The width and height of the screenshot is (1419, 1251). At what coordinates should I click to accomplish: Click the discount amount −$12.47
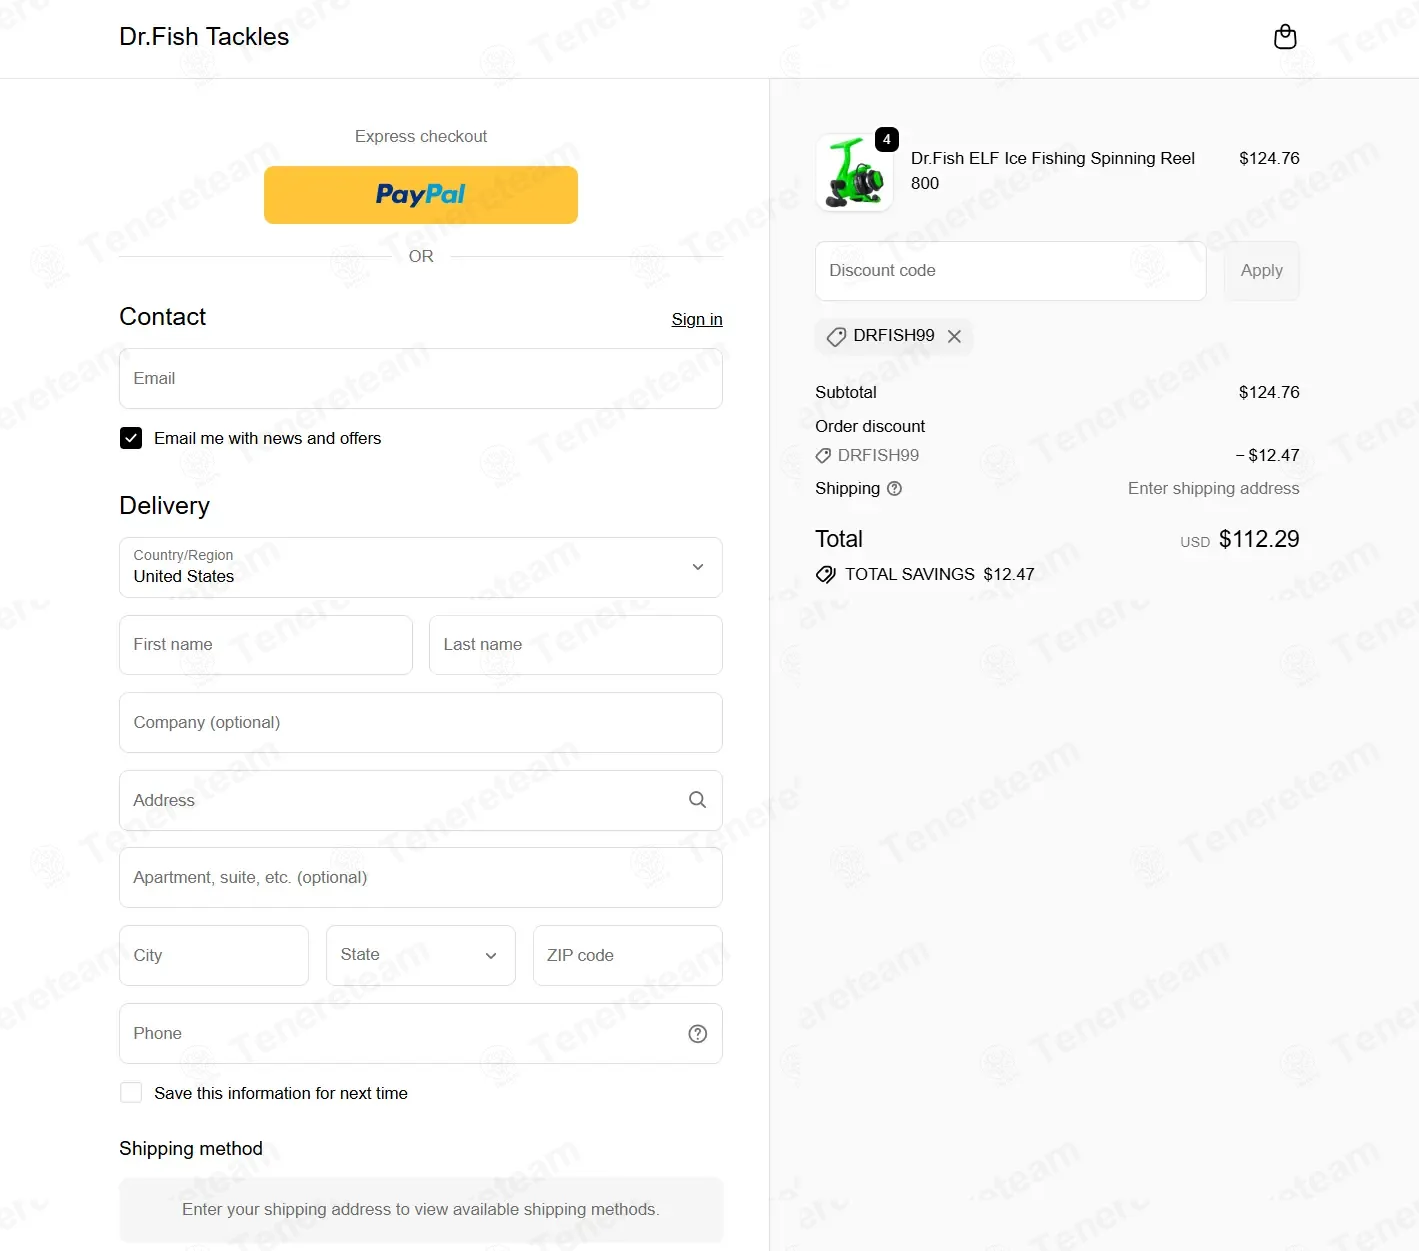[1267, 455]
